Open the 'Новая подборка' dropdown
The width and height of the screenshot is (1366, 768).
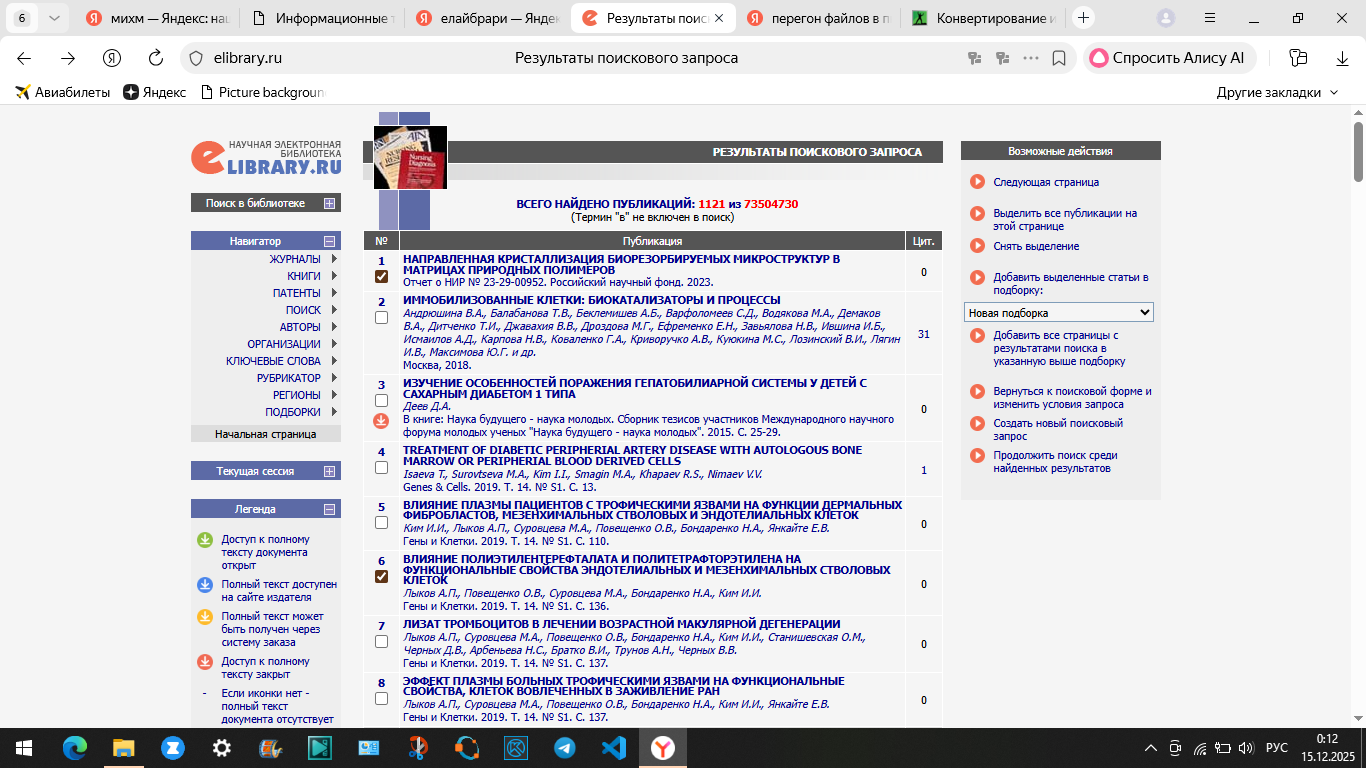(x=1058, y=313)
